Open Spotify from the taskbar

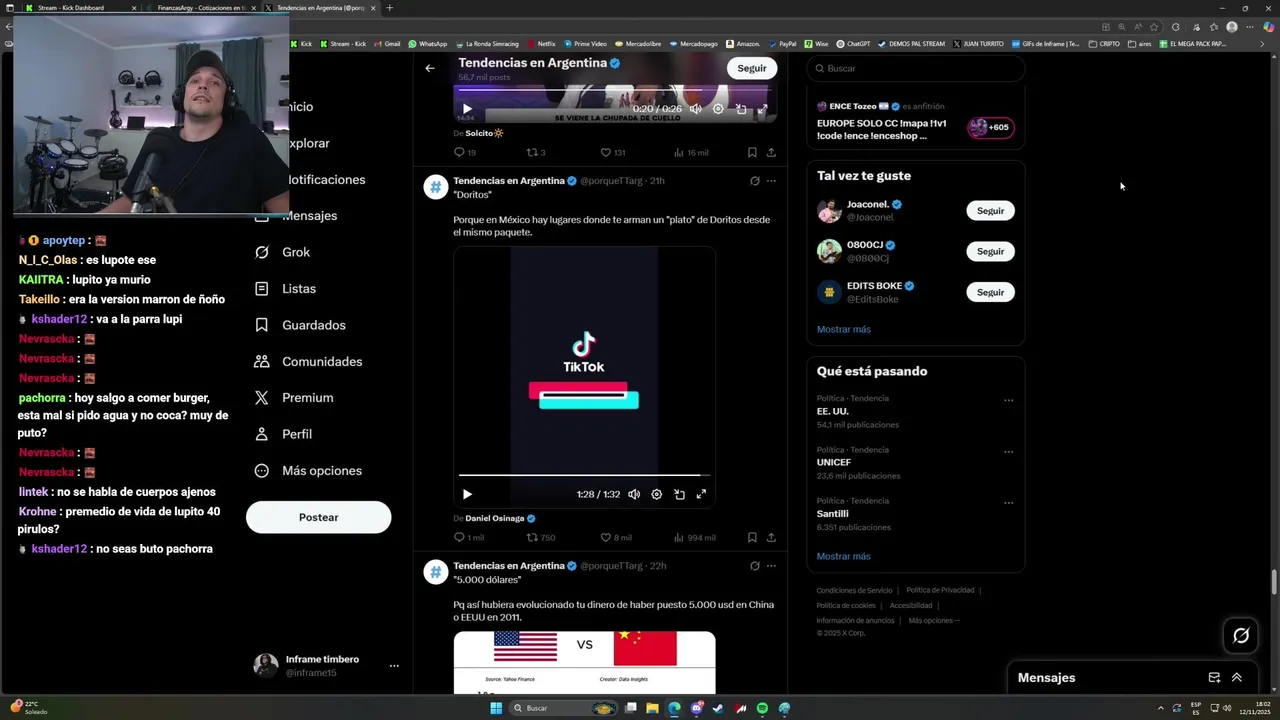pos(762,708)
